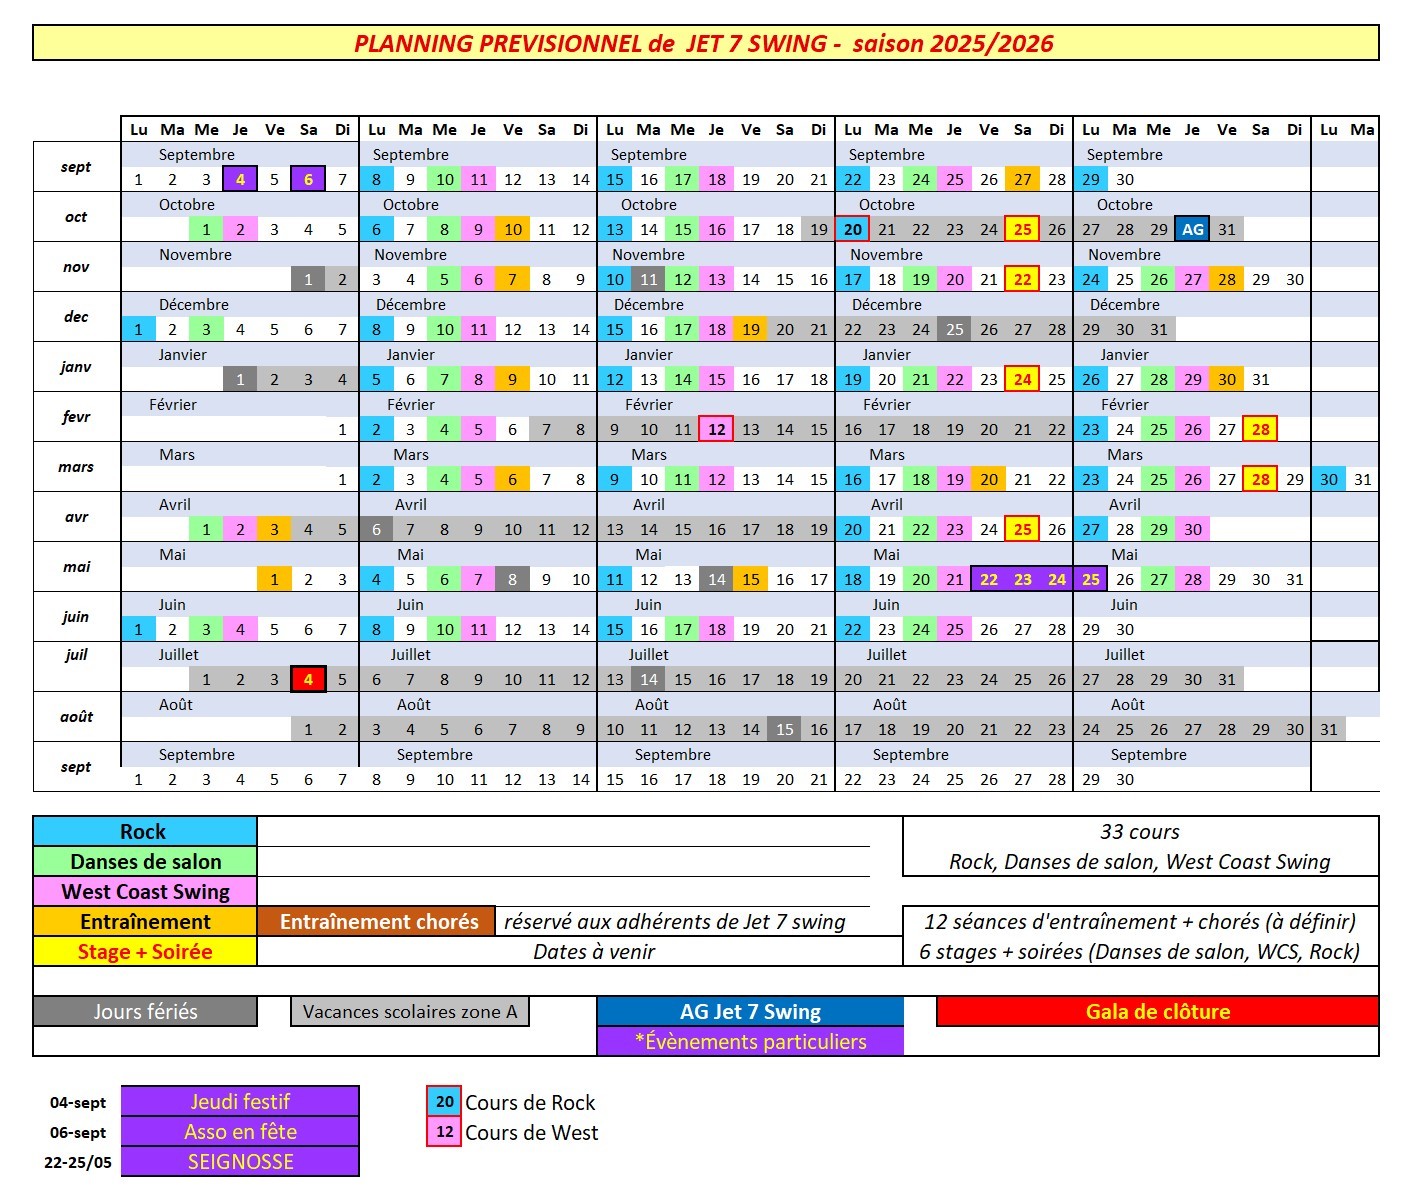Select the Asso en fête event label
This screenshot has width=1423, height=1202.
click(240, 1132)
